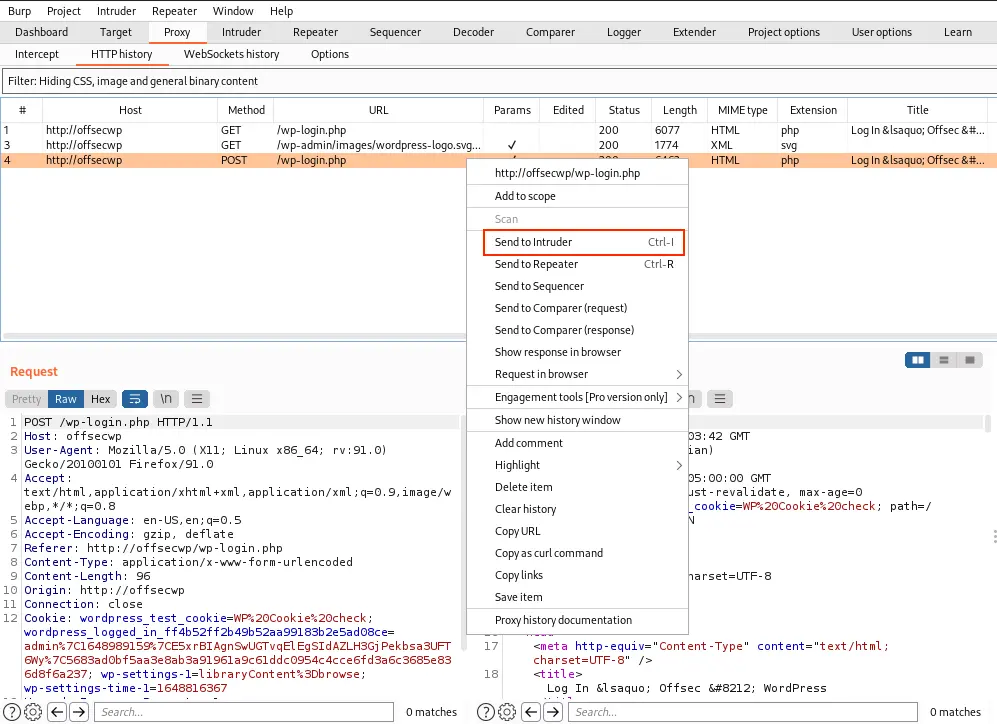The height and width of the screenshot is (724, 997).
Task: Show non-printable characters in Request panel
Action: [x=166, y=399]
